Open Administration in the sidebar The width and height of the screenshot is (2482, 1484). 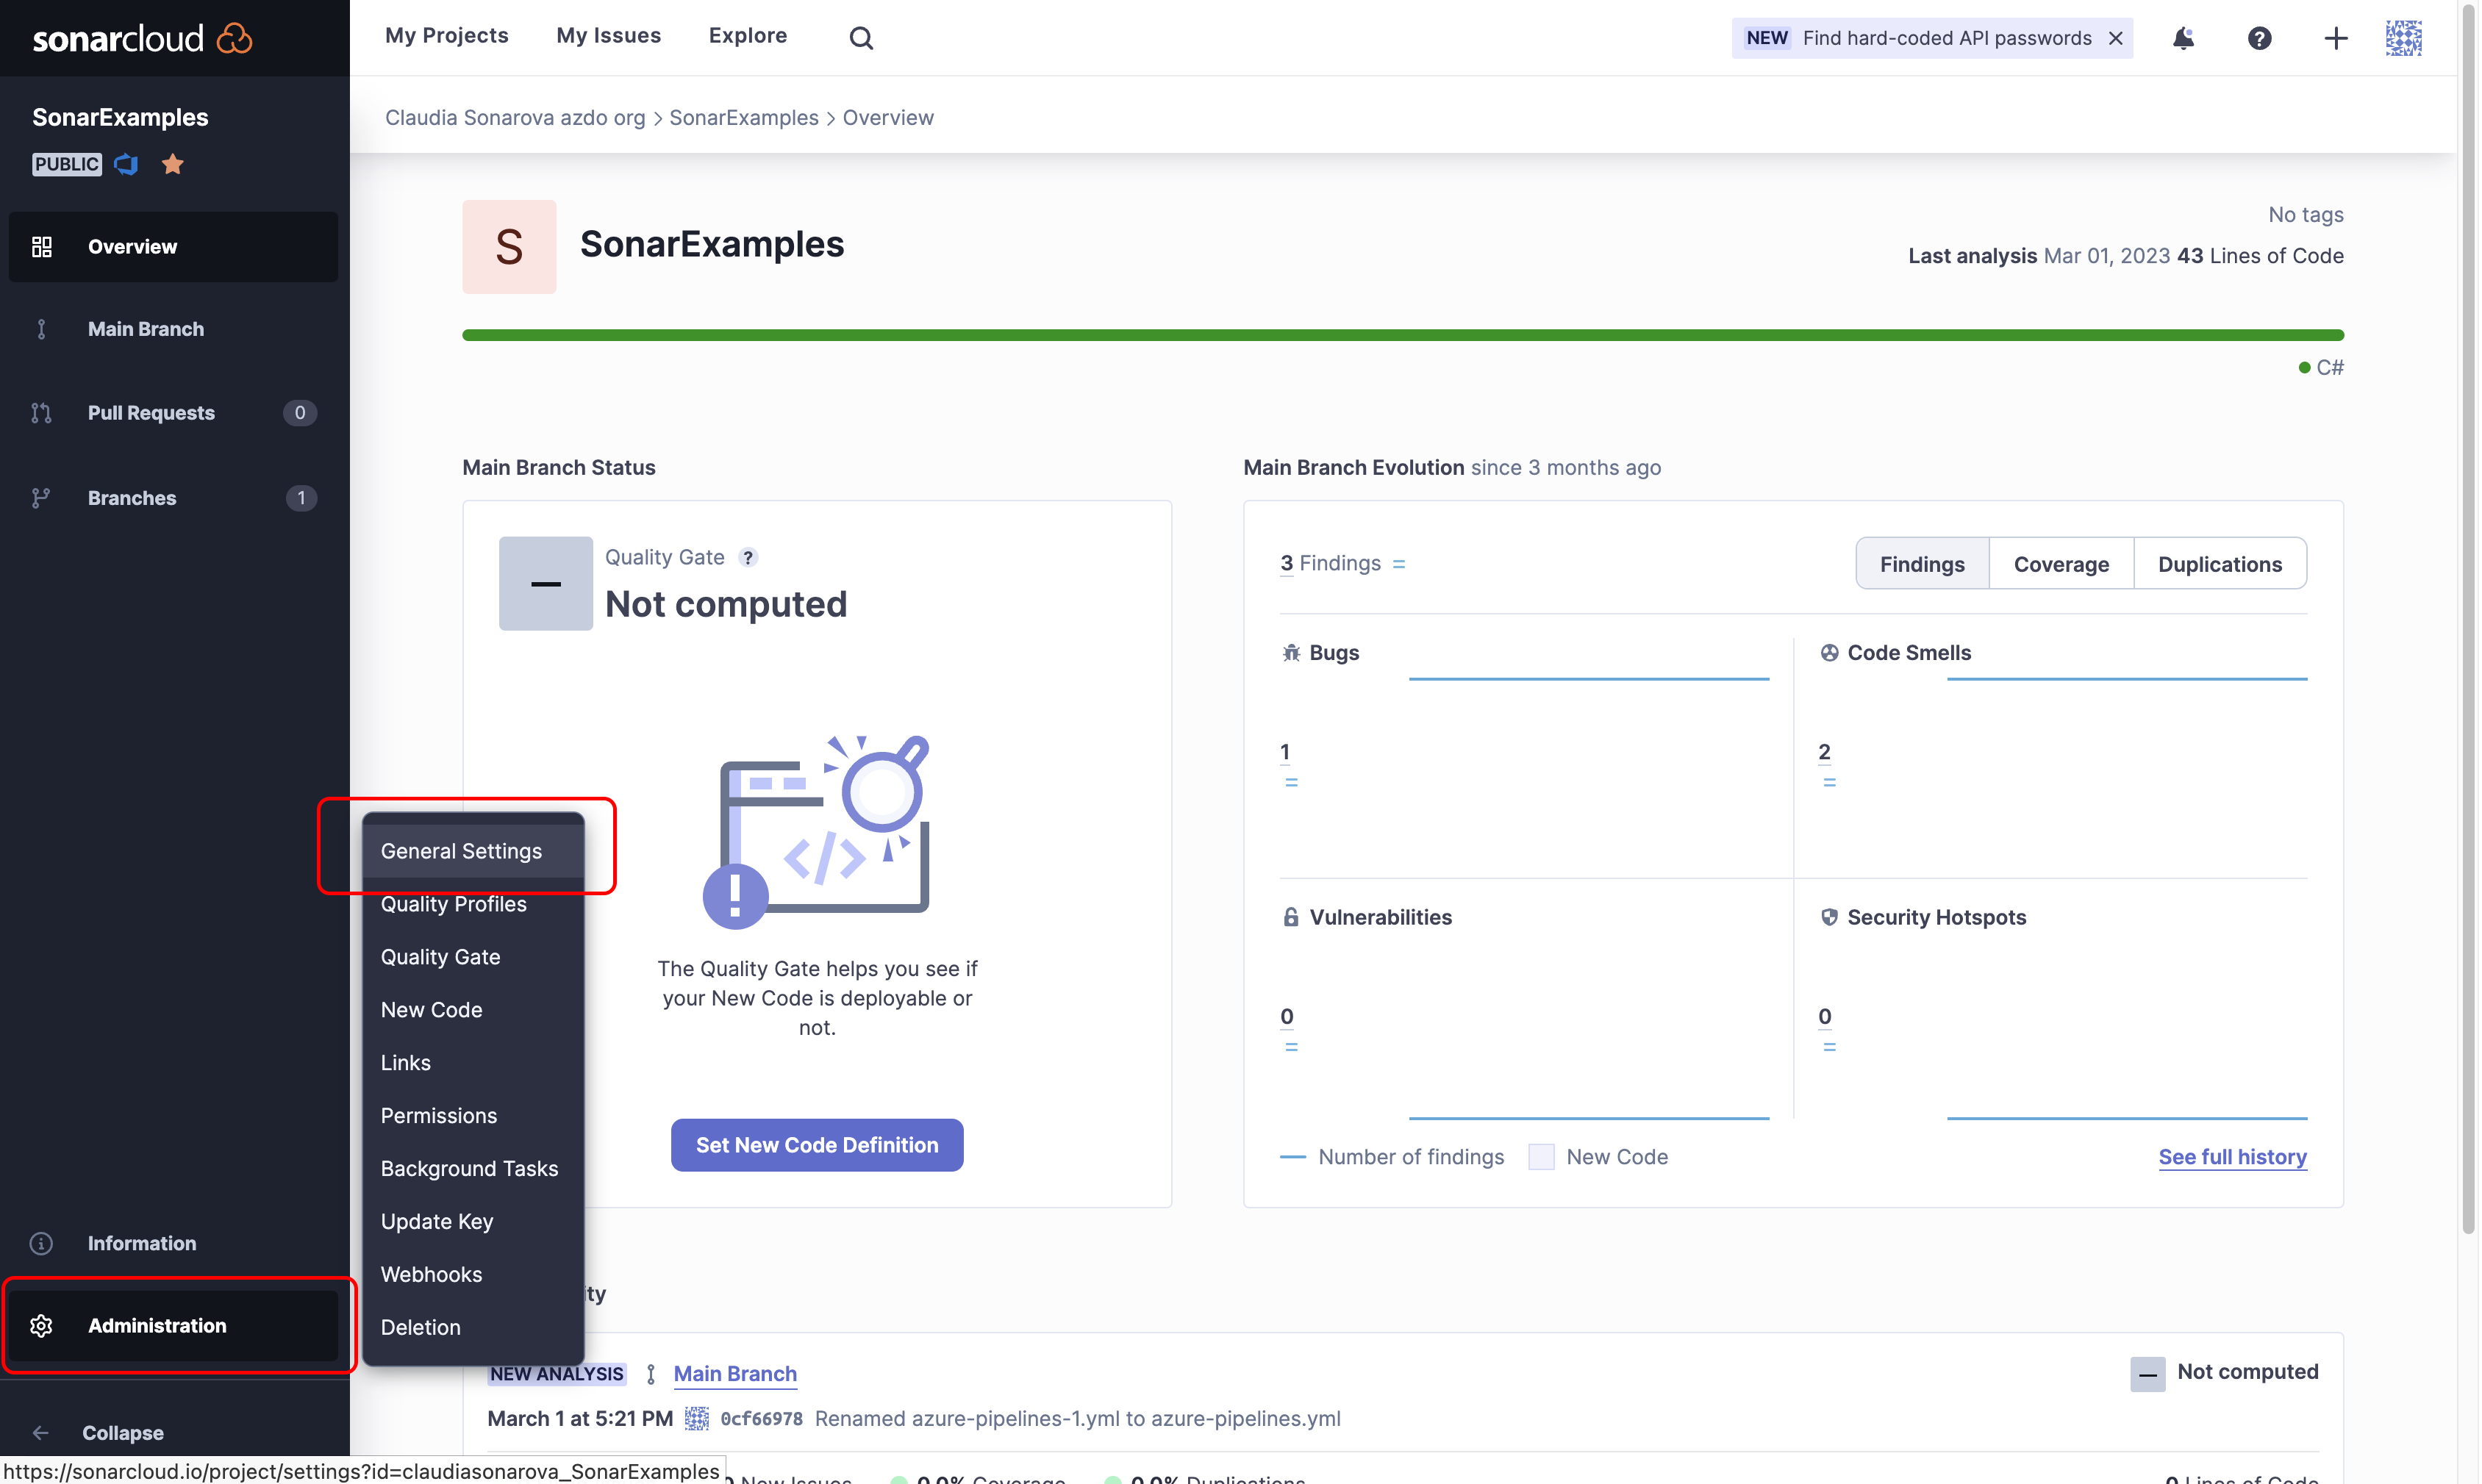pyautogui.click(x=173, y=1326)
